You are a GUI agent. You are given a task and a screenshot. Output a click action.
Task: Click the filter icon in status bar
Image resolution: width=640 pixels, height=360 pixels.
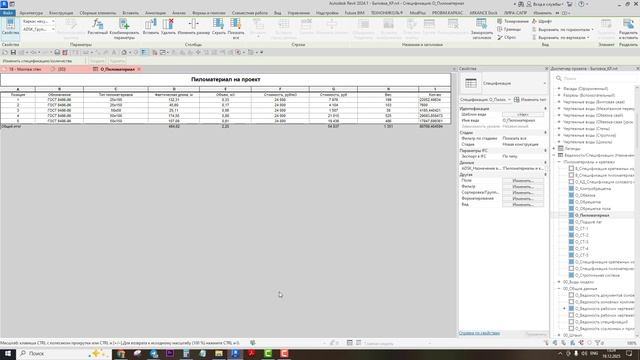click(598, 343)
